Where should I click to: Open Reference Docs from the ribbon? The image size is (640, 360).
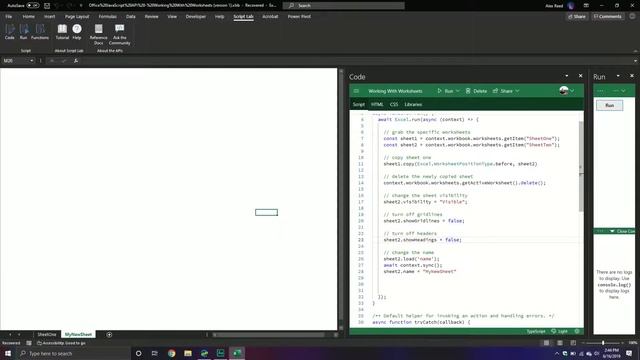click(98, 34)
